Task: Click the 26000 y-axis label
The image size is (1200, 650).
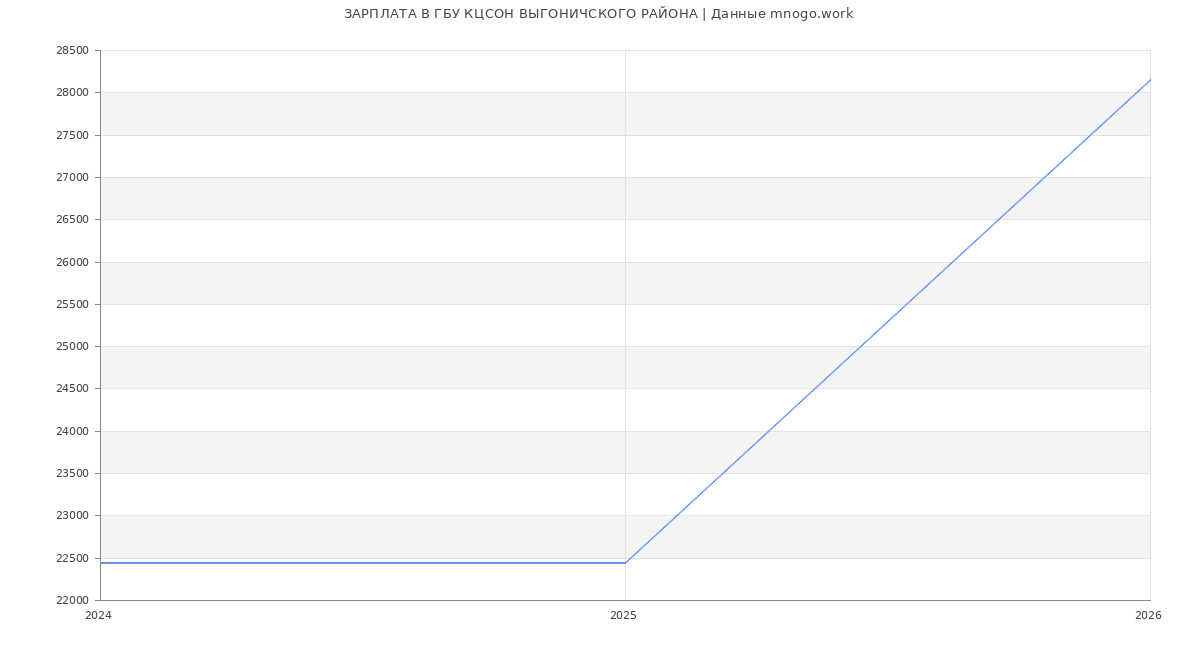Action: (x=72, y=262)
